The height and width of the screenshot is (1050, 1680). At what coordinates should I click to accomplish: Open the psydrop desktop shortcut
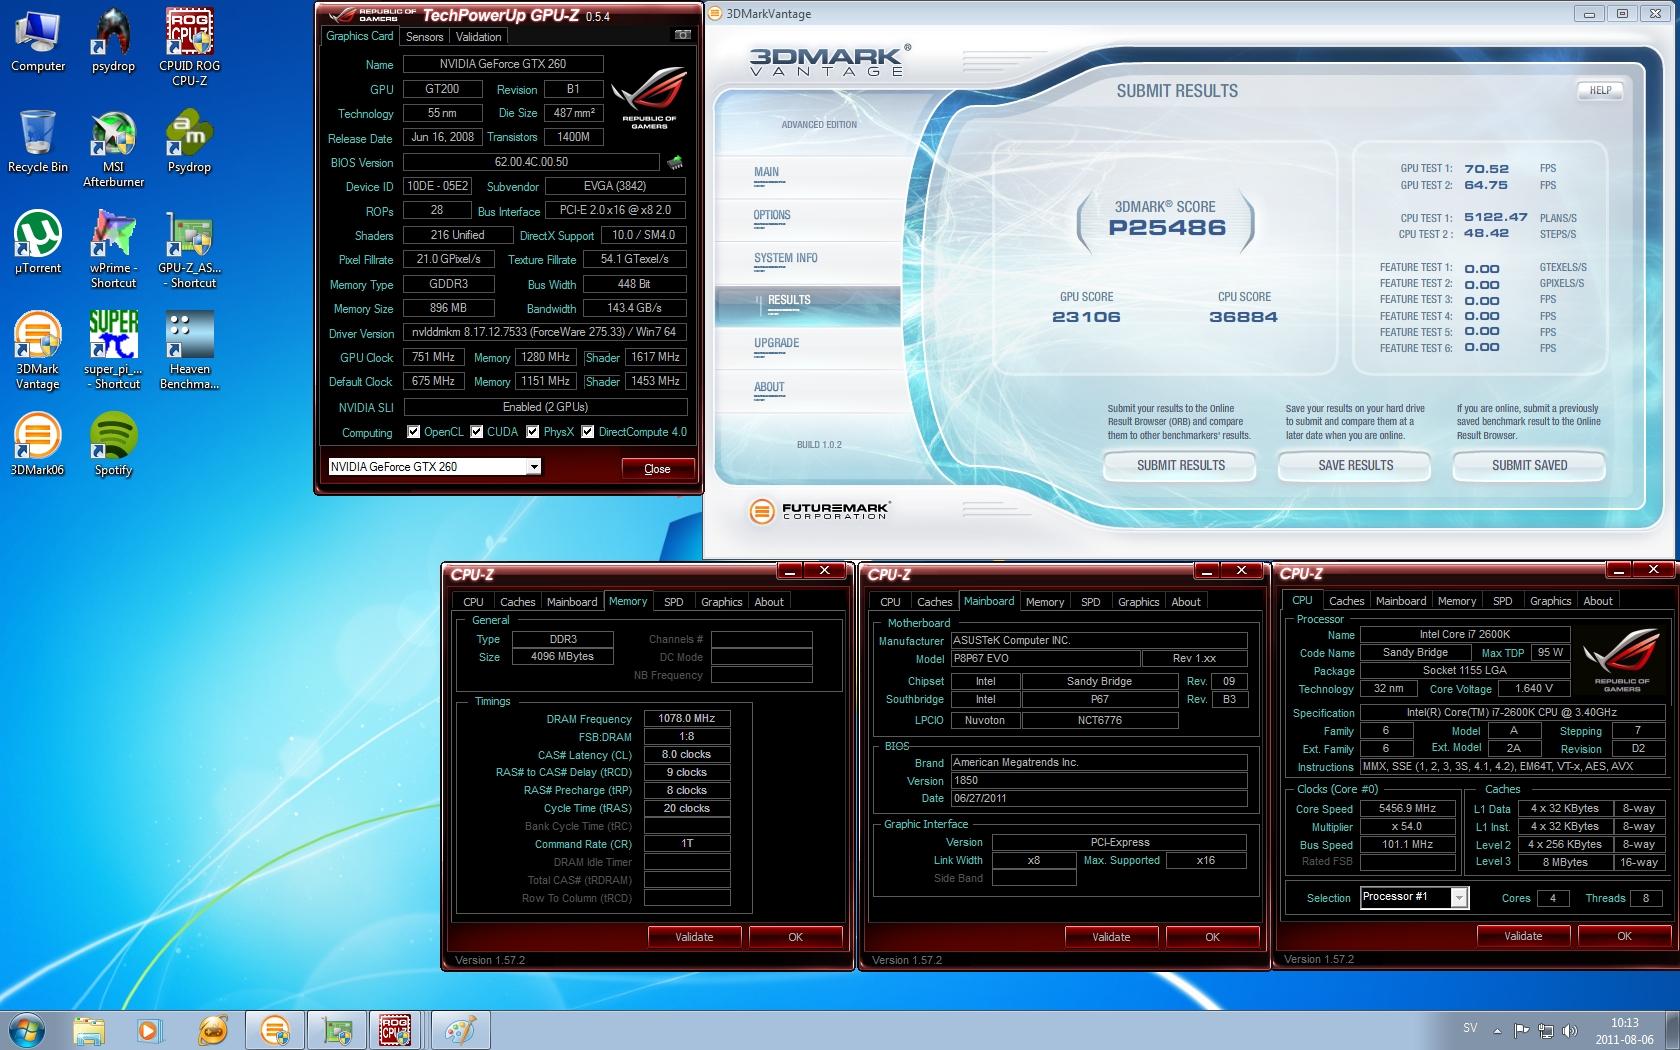113,40
